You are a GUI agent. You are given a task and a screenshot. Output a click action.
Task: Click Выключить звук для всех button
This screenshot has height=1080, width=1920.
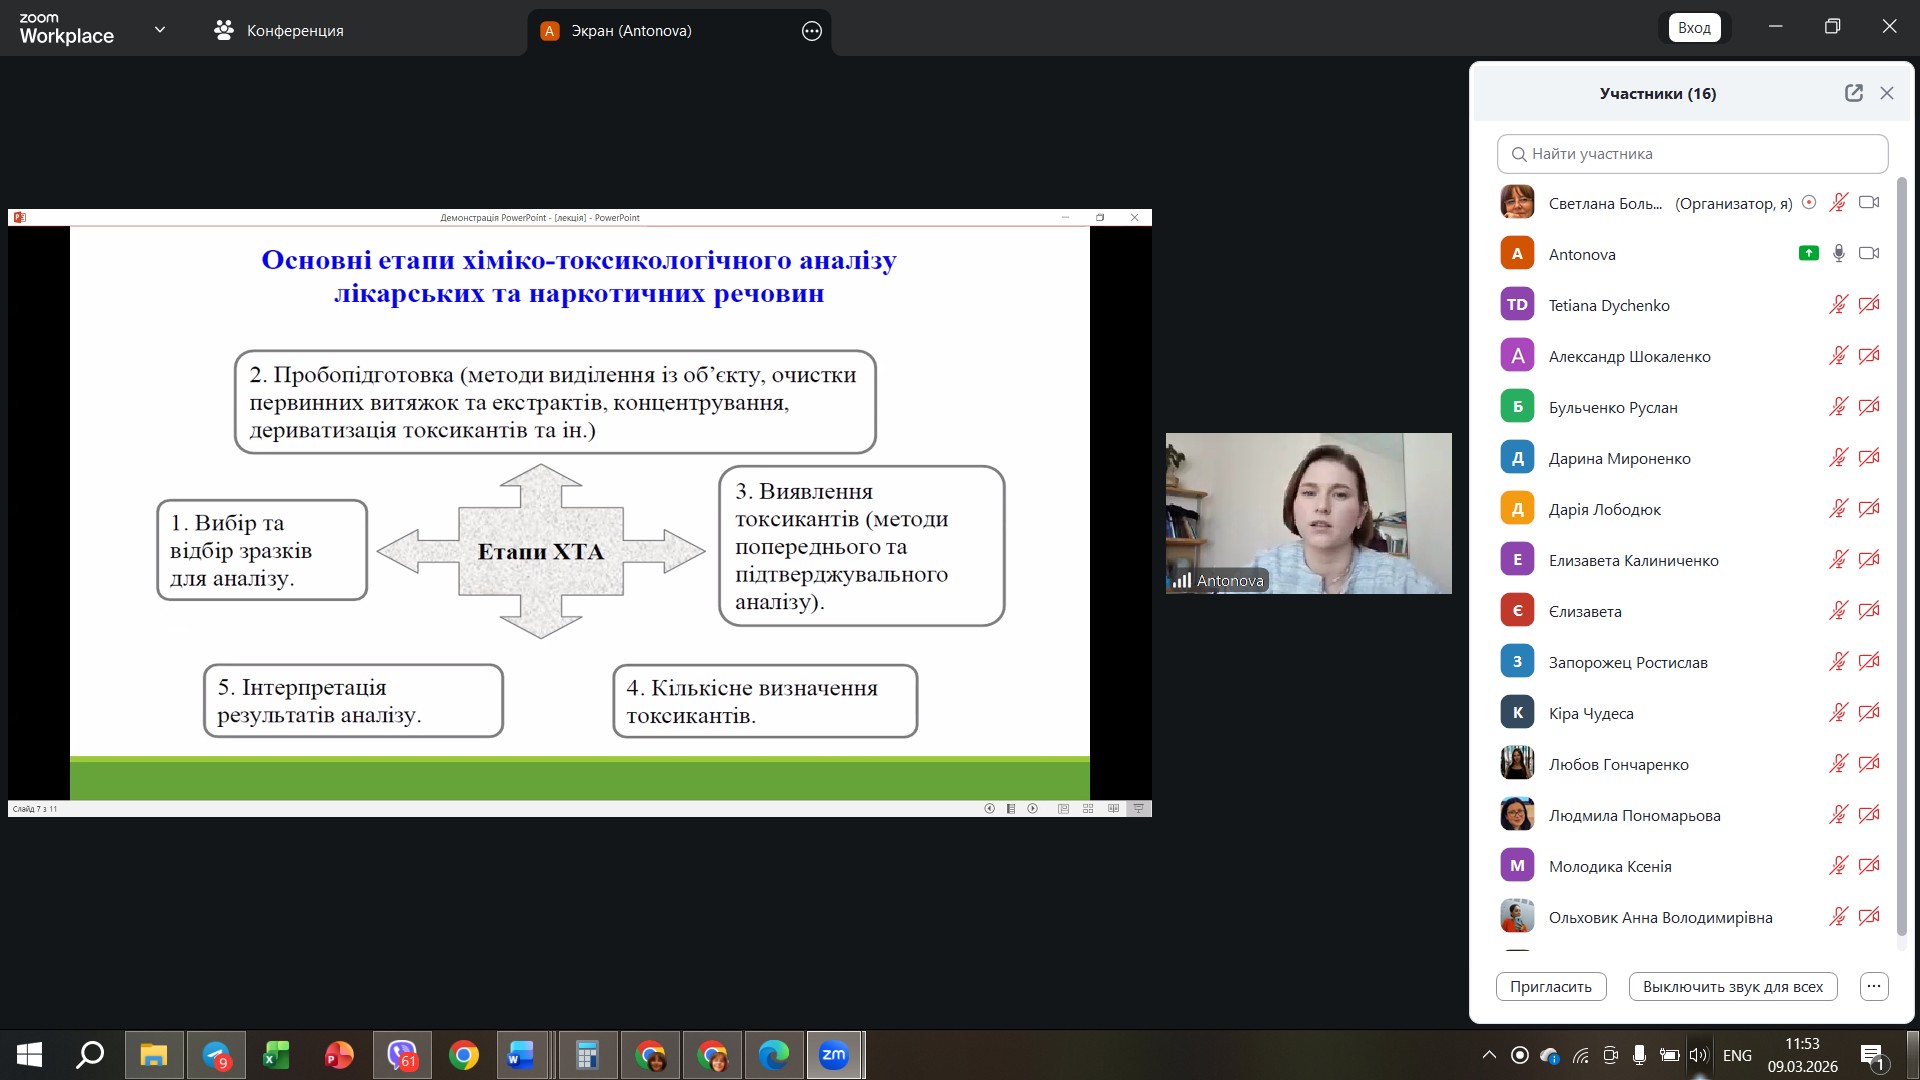(1732, 986)
